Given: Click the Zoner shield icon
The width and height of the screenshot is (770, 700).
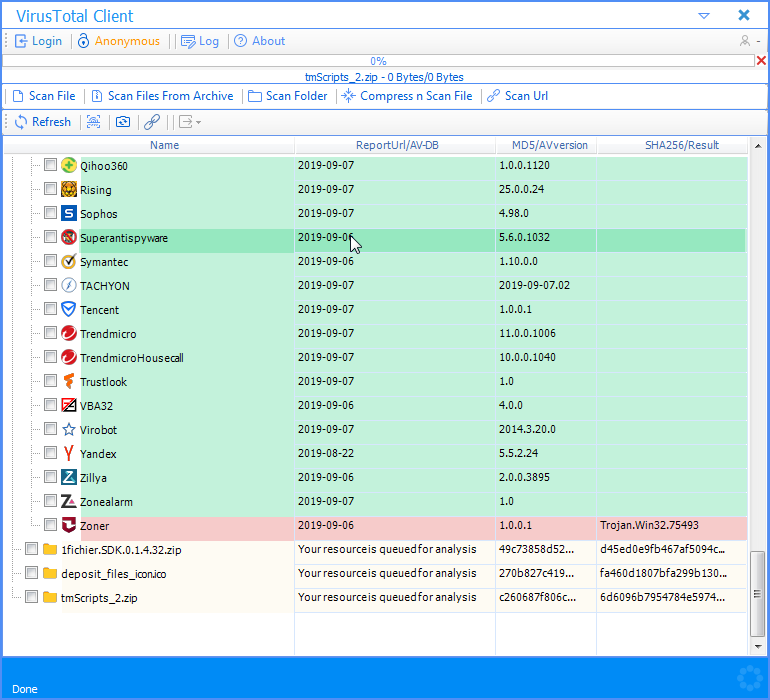Looking at the screenshot, I should [69, 525].
